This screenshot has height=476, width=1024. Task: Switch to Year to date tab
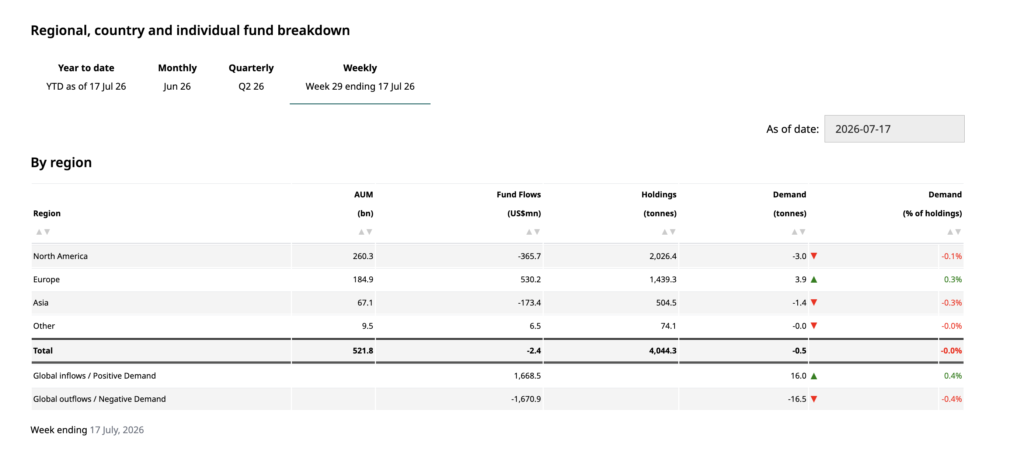pyautogui.click(x=86, y=77)
